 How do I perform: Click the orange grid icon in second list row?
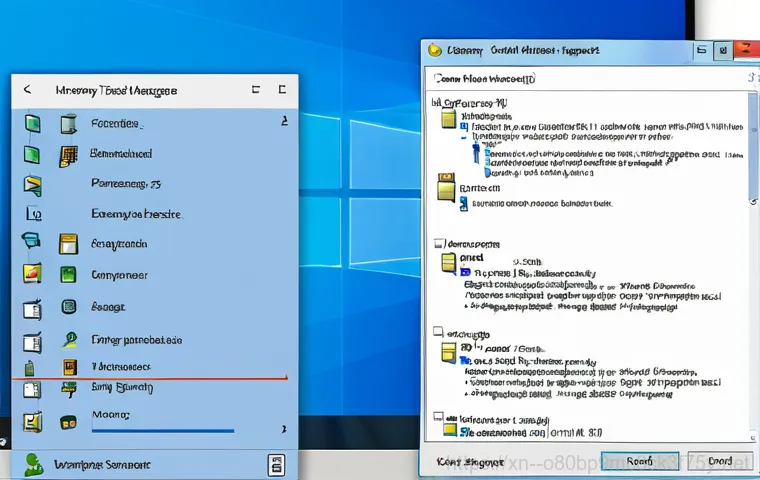coord(68,155)
